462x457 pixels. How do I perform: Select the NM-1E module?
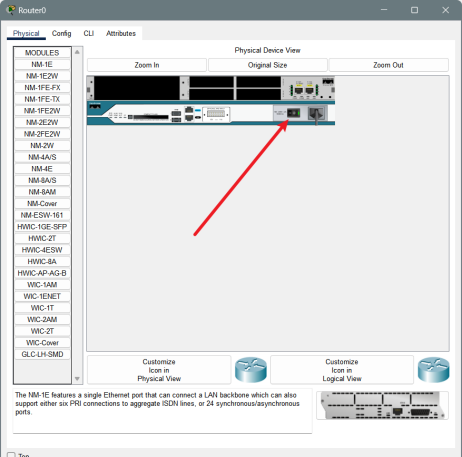tap(42, 64)
